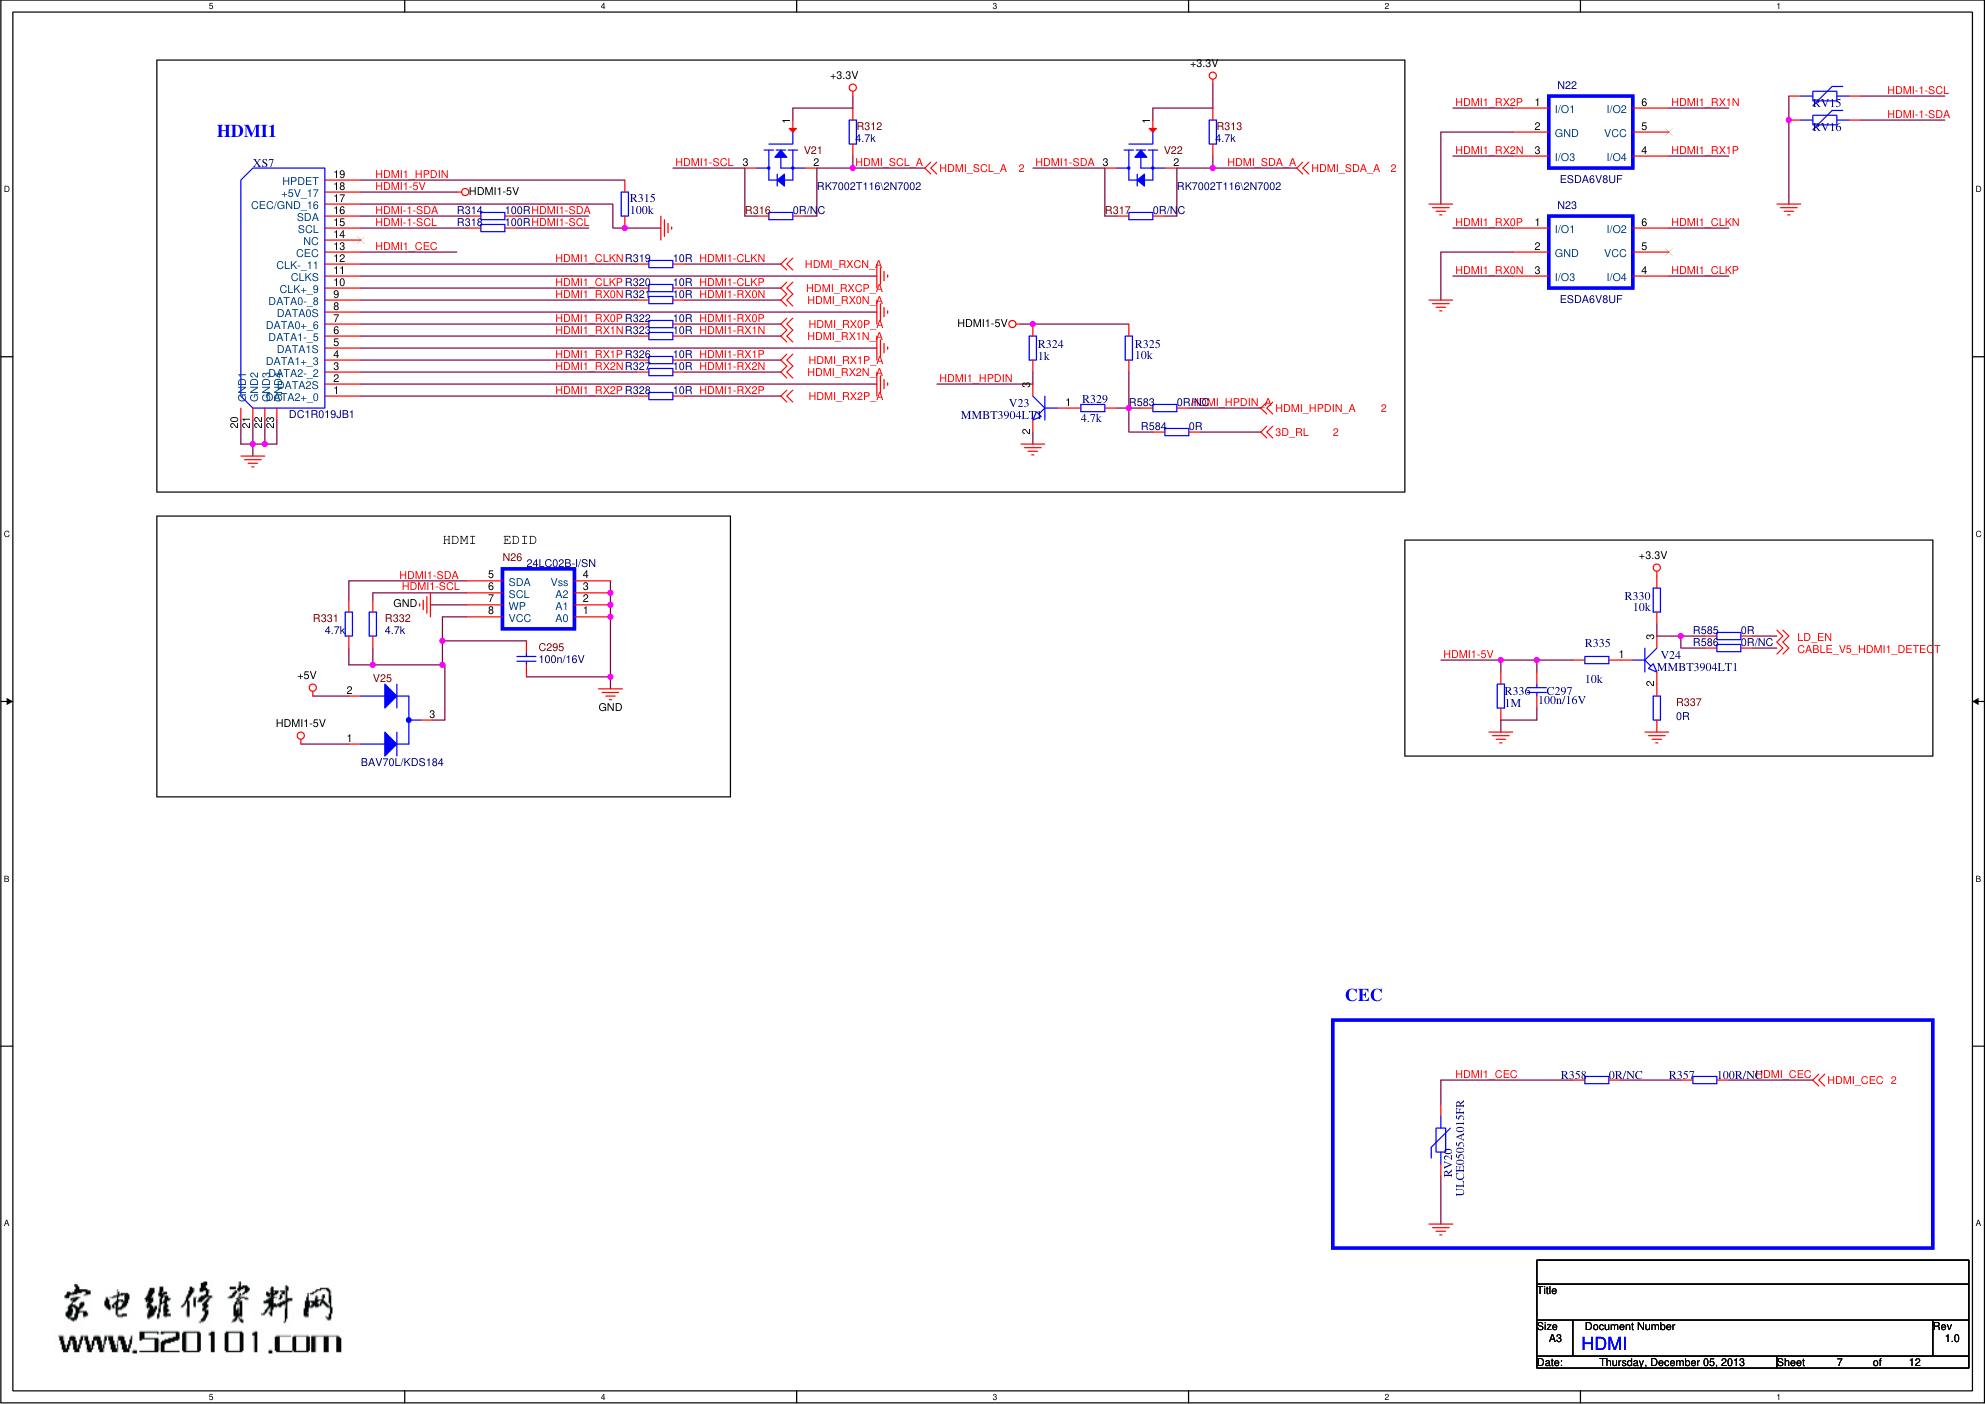Click the RV16 varistor symbol

pyautogui.click(x=1825, y=120)
